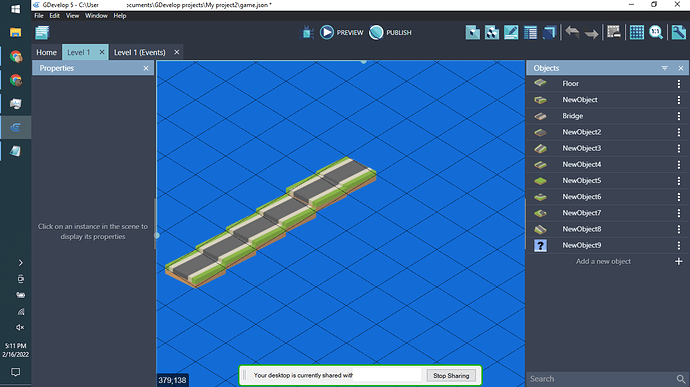Screen dimensions: 690x387
Task: Open the layers editor icon
Action: click(x=549, y=33)
